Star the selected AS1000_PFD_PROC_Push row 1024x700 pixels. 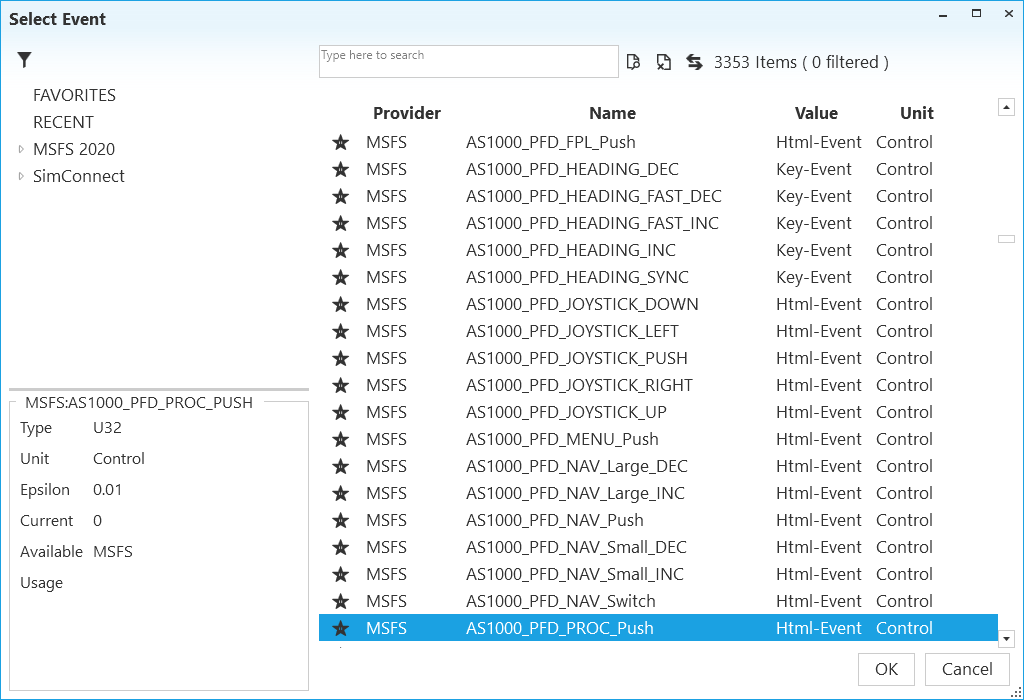(x=340, y=628)
